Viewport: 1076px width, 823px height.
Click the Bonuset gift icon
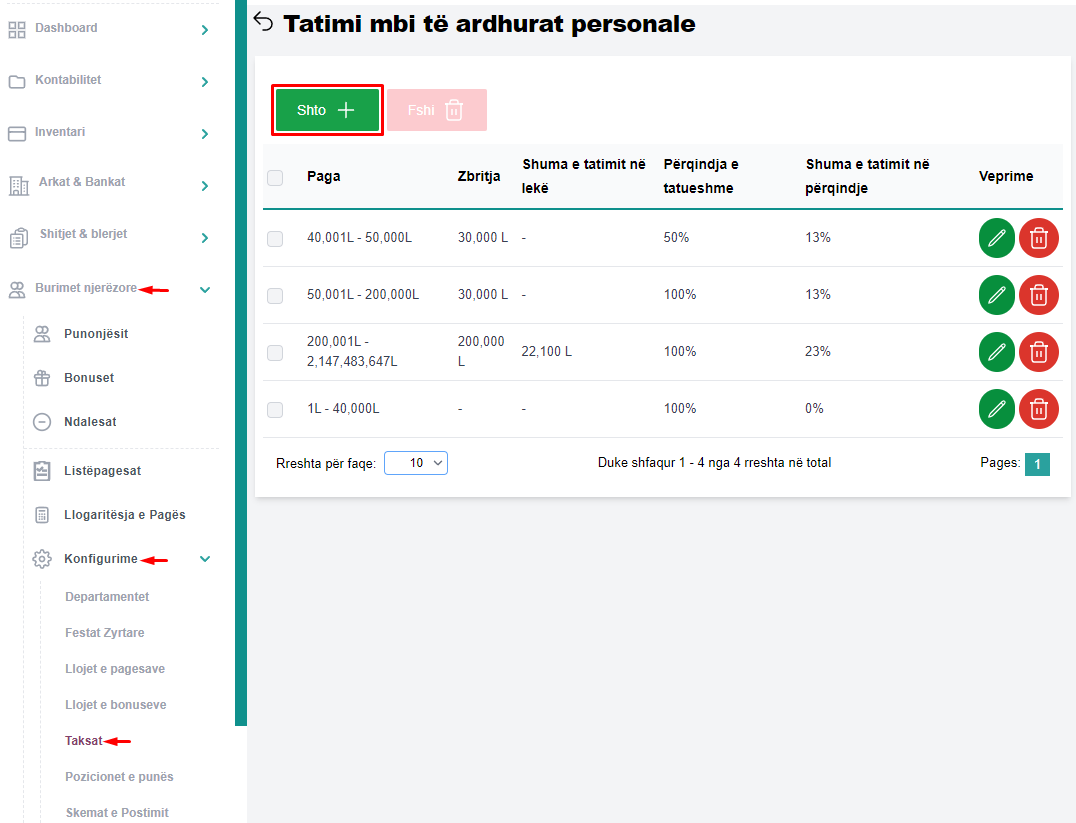[42, 378]
